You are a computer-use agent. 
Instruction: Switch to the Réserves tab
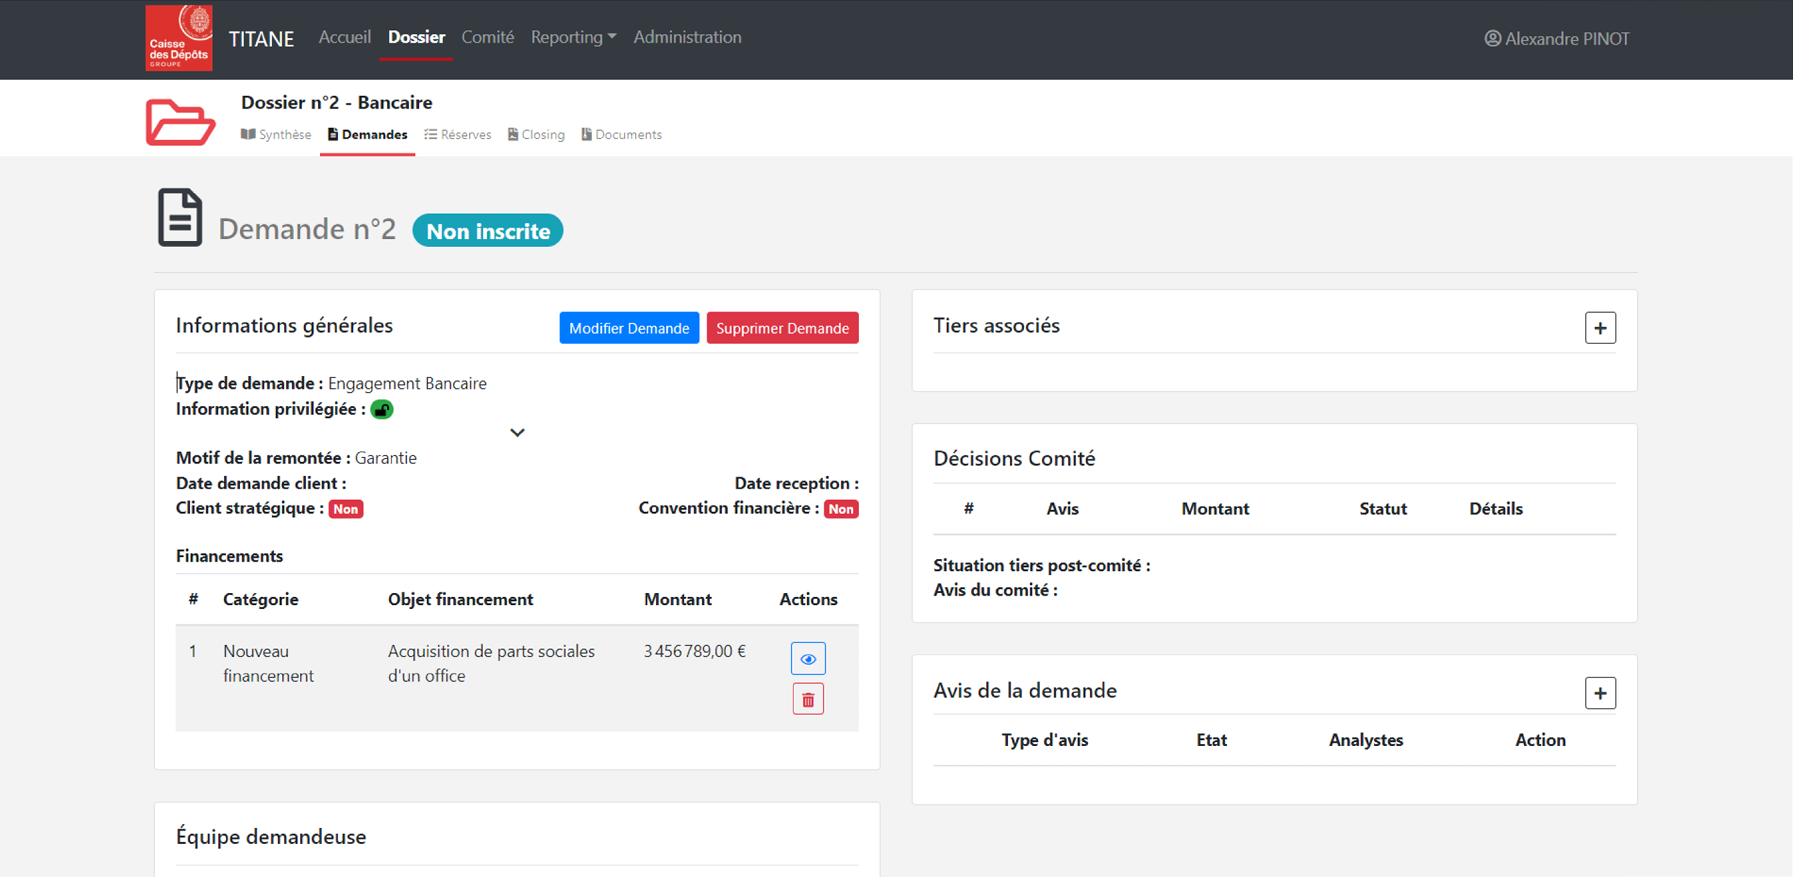(458, 135)
